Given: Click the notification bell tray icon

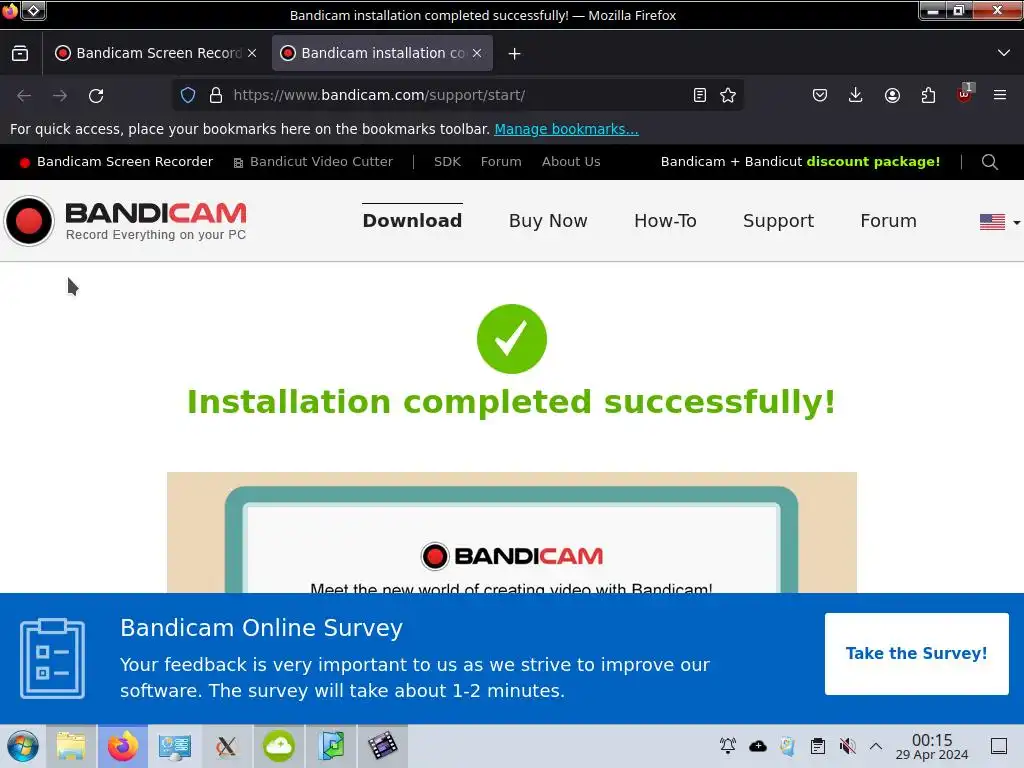Looking at the screenshot, I should [x=728, y=746].
